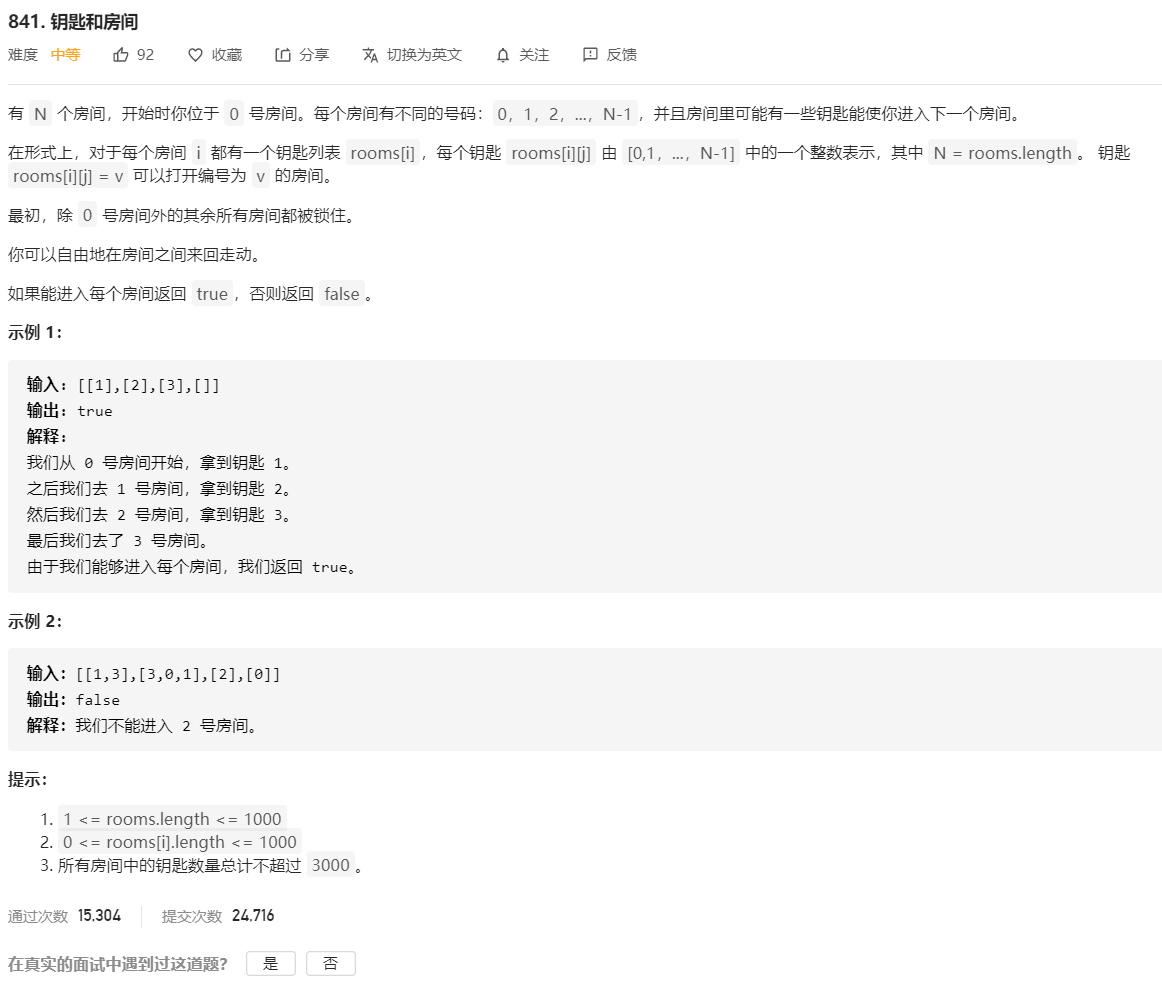Click example 1 output true
The height and width of the screenshot is (986, 1162).
tap(95, 411)
